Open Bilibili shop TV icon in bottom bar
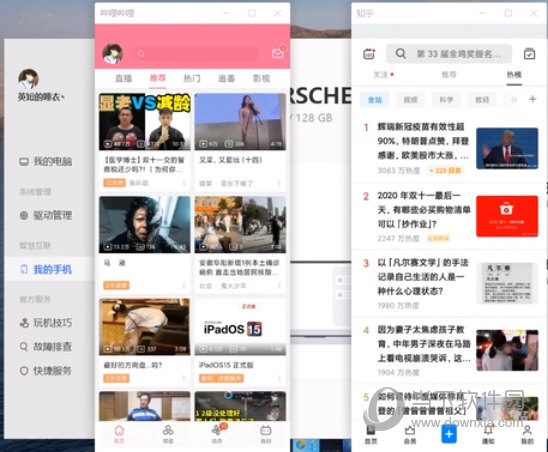548x452 pixels. coord(266,434)
